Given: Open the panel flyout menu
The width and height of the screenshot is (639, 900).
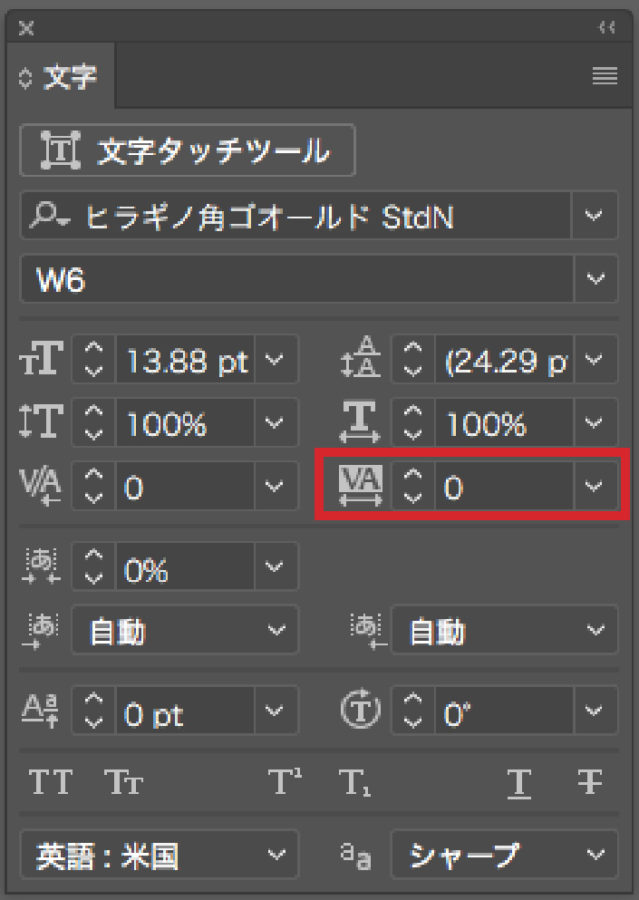Looking at the screenshot, I should pos(604,74).
